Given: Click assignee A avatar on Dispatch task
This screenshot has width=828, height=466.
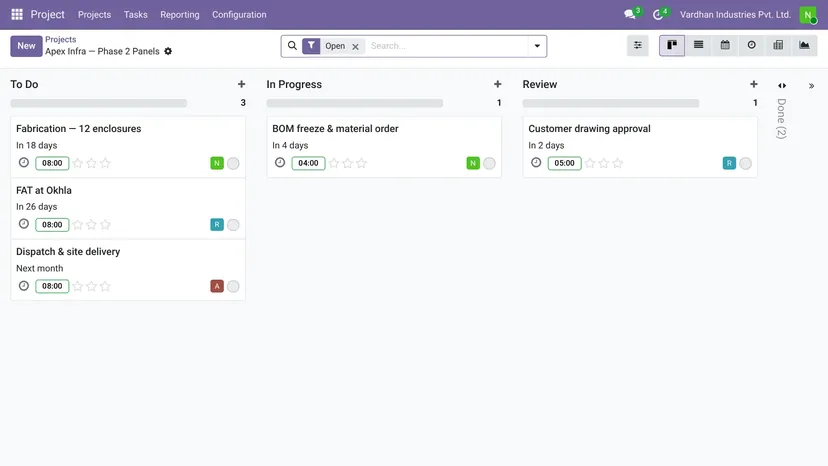Looking at the screenshot, I should coord(217,286).
